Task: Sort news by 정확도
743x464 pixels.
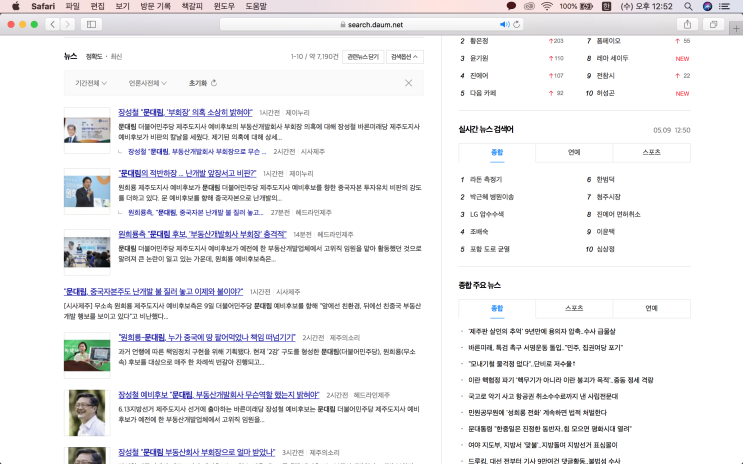Action: (x=93, y=56)
